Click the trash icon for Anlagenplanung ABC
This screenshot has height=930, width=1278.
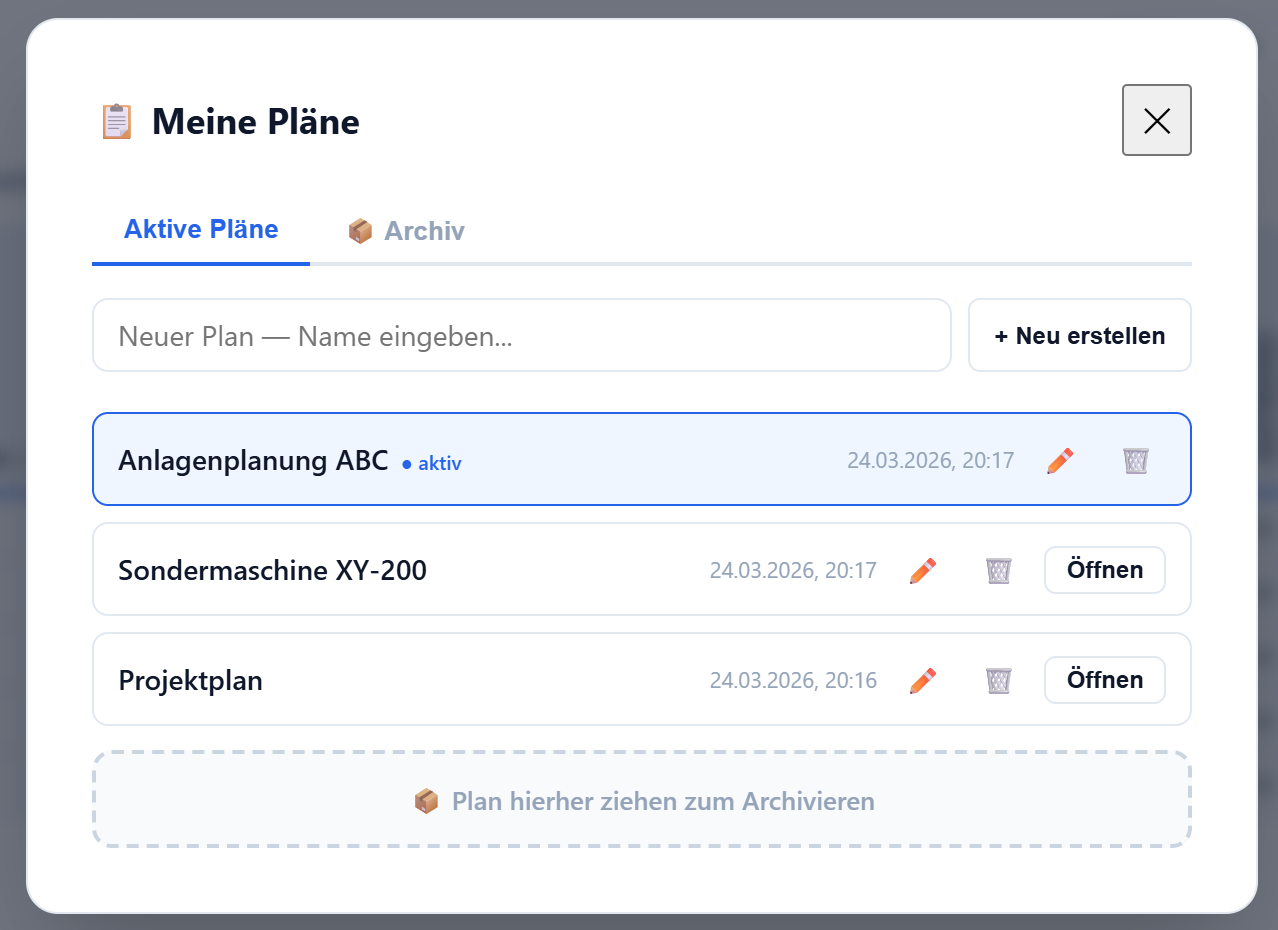click(x=1135, y=461)
